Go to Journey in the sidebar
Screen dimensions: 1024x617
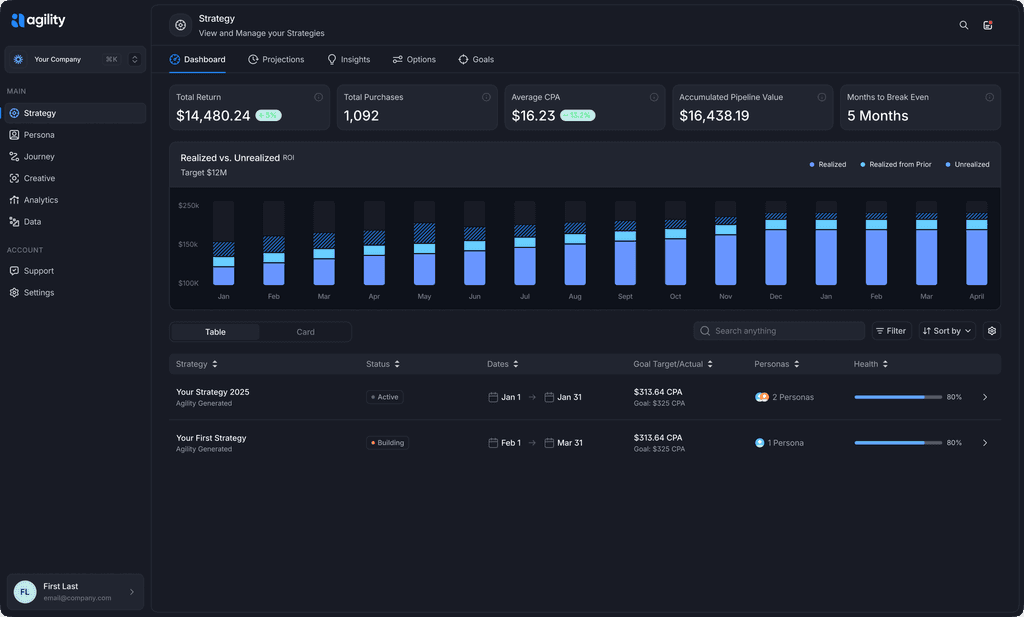pos(39,157)
